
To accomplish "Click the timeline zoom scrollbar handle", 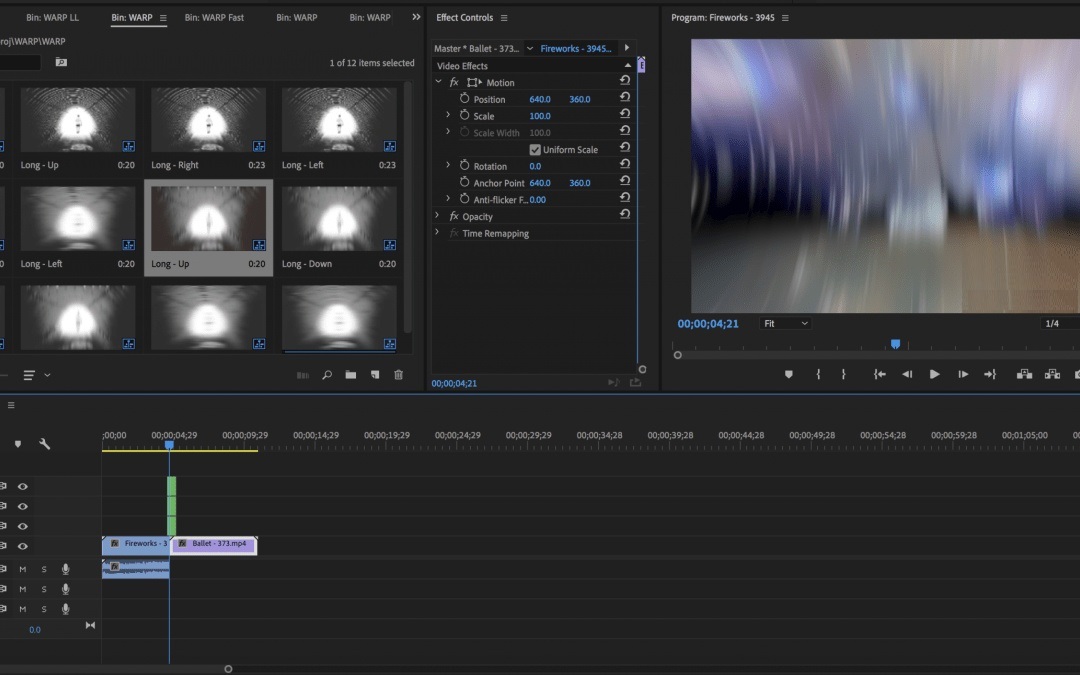I will [228, 669].
